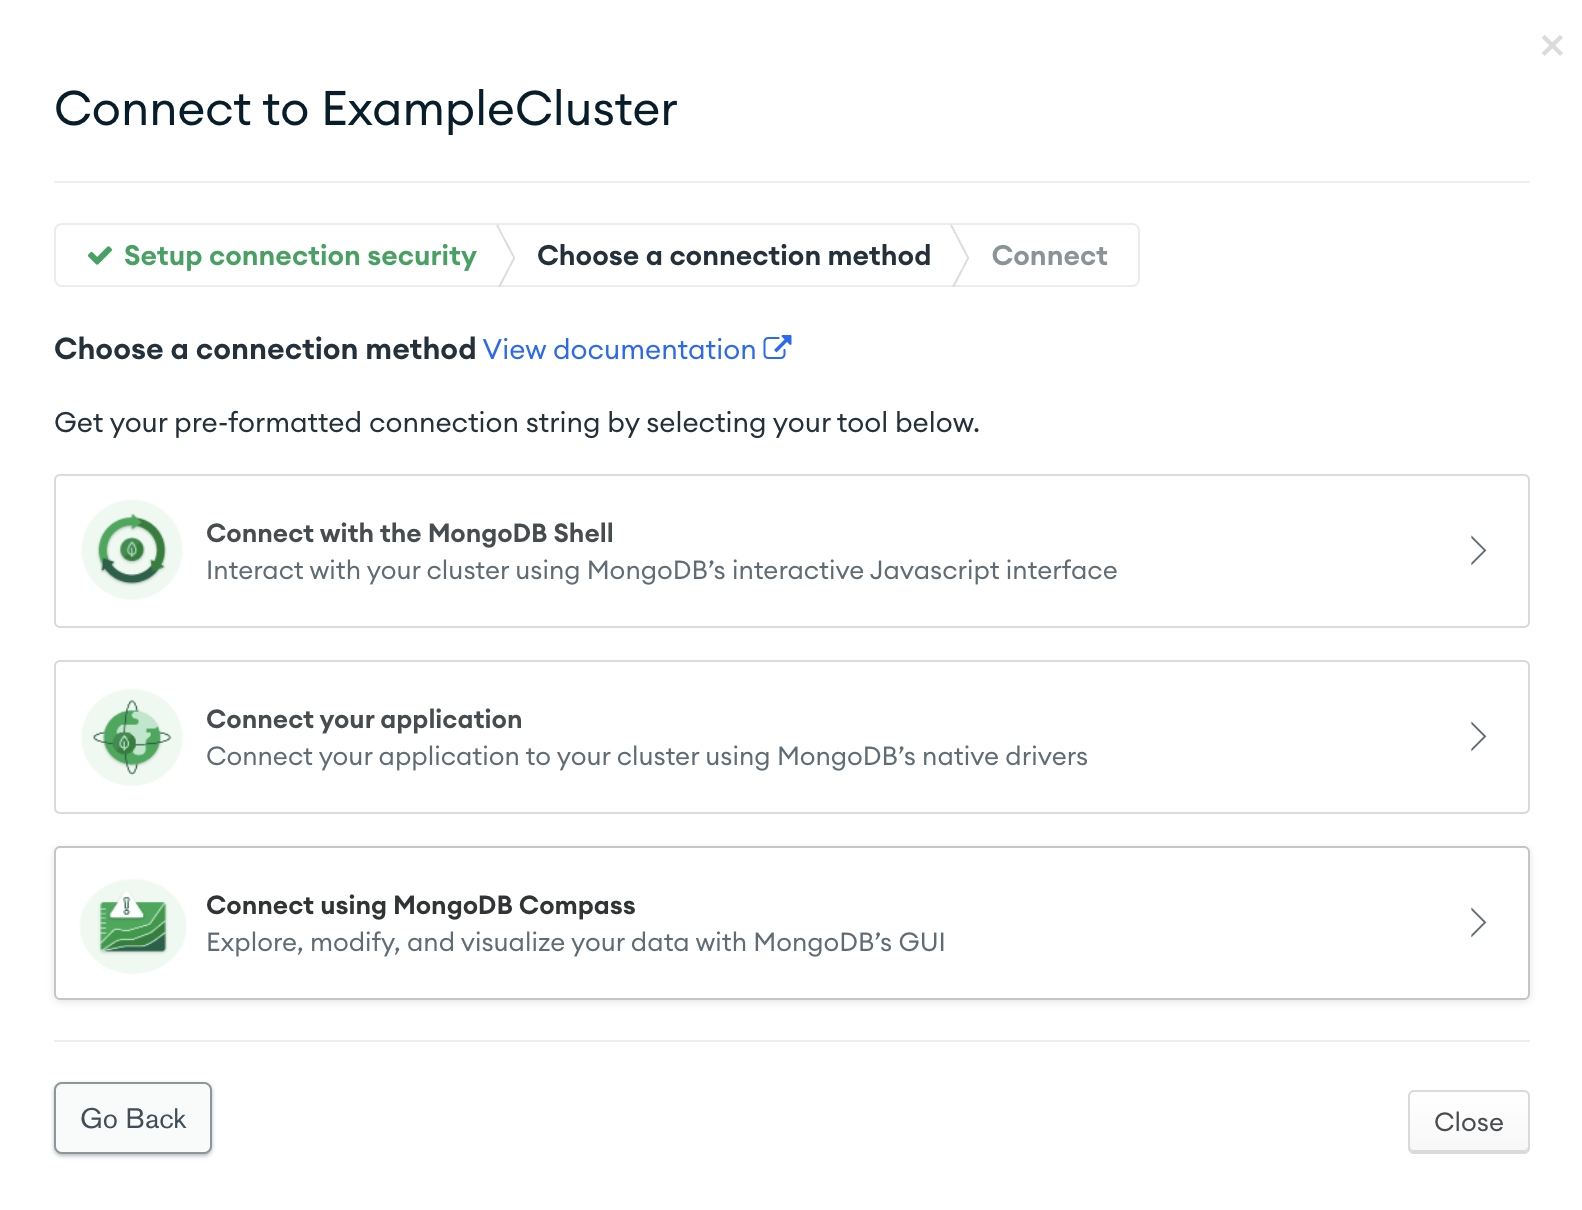Expand the MongoDB Shell option chevron

[1478, 550]
